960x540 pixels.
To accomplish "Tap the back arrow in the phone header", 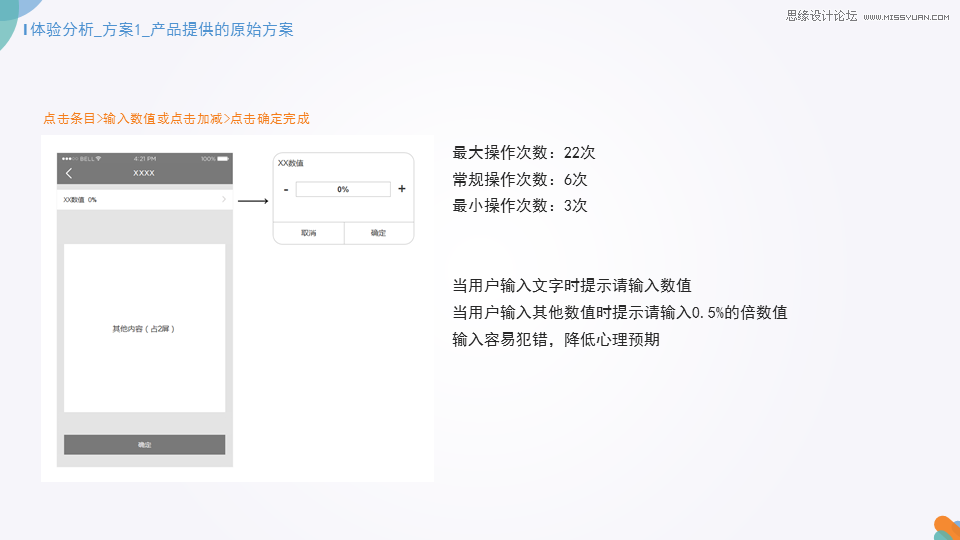I will click(69, 173).
